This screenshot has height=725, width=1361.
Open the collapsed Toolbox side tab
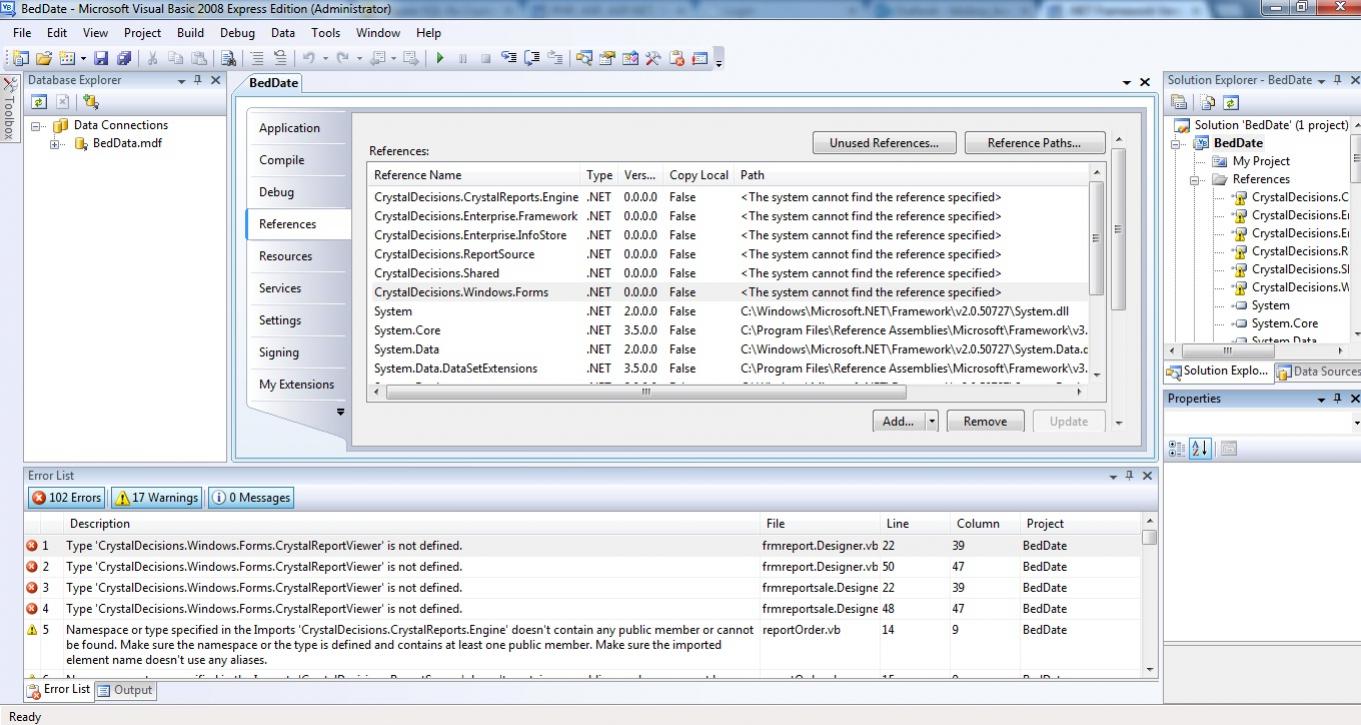pos(9,110)
